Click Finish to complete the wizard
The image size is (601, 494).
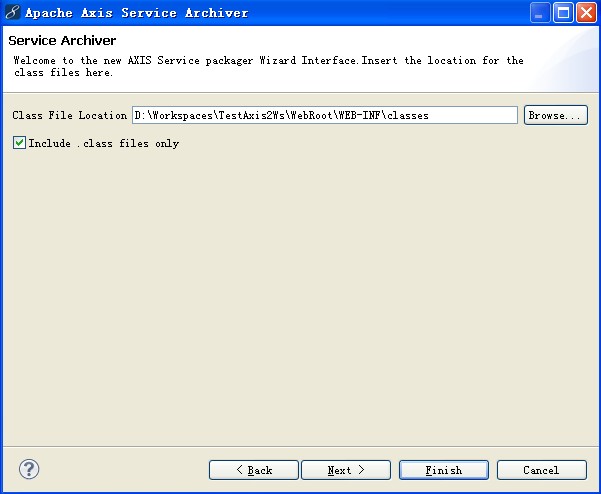coord(444,470)
